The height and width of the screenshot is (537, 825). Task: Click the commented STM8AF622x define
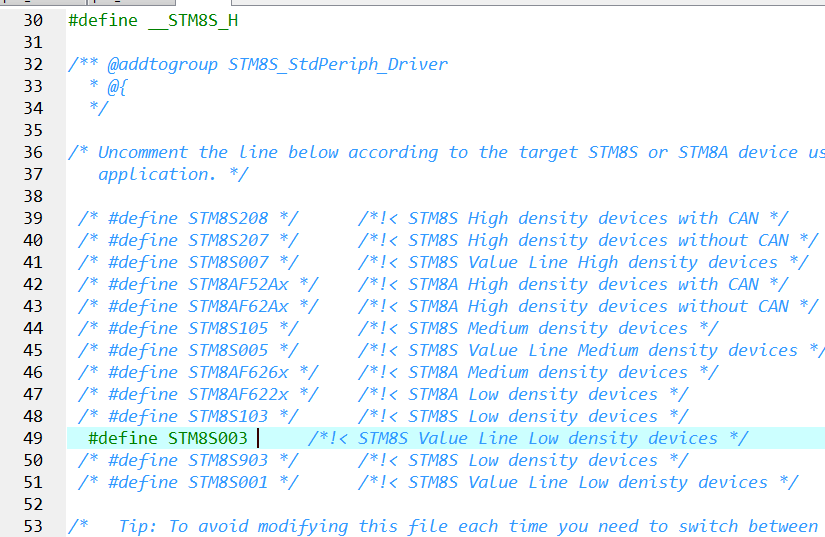tap(238, 394)
